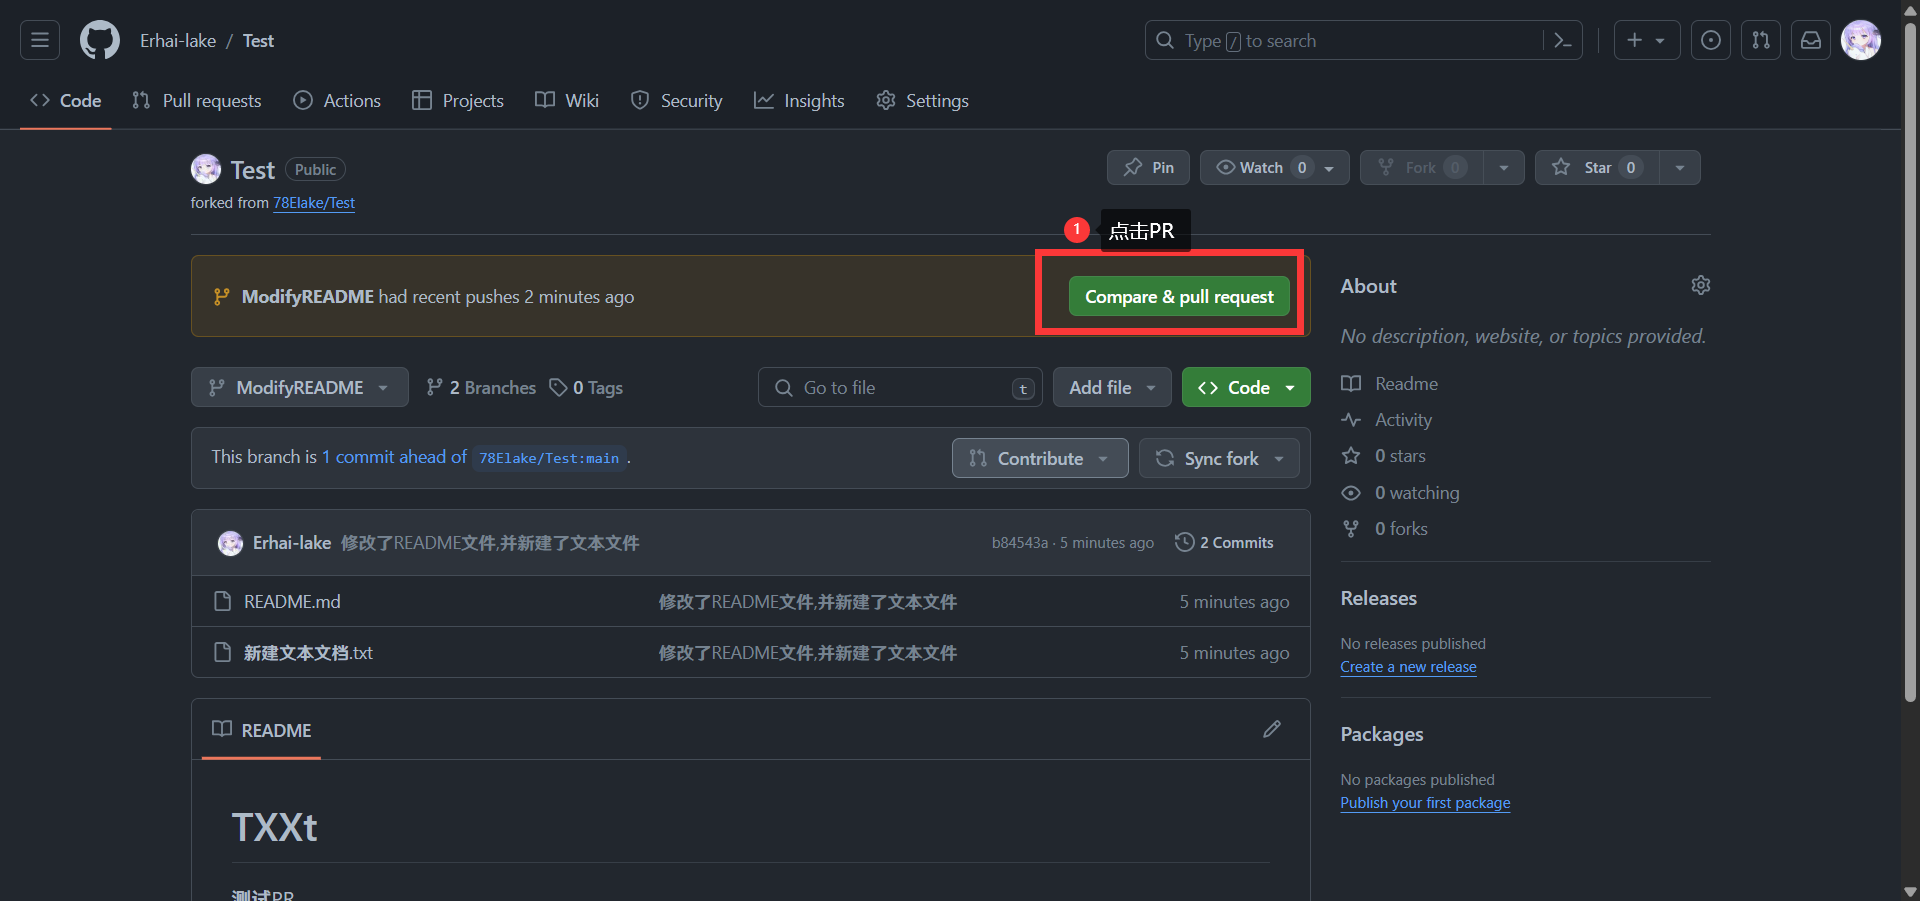The image size is (1920, 901).
Task: Expand the ModifyREADME branch selector
Action: tap(299, 388)
